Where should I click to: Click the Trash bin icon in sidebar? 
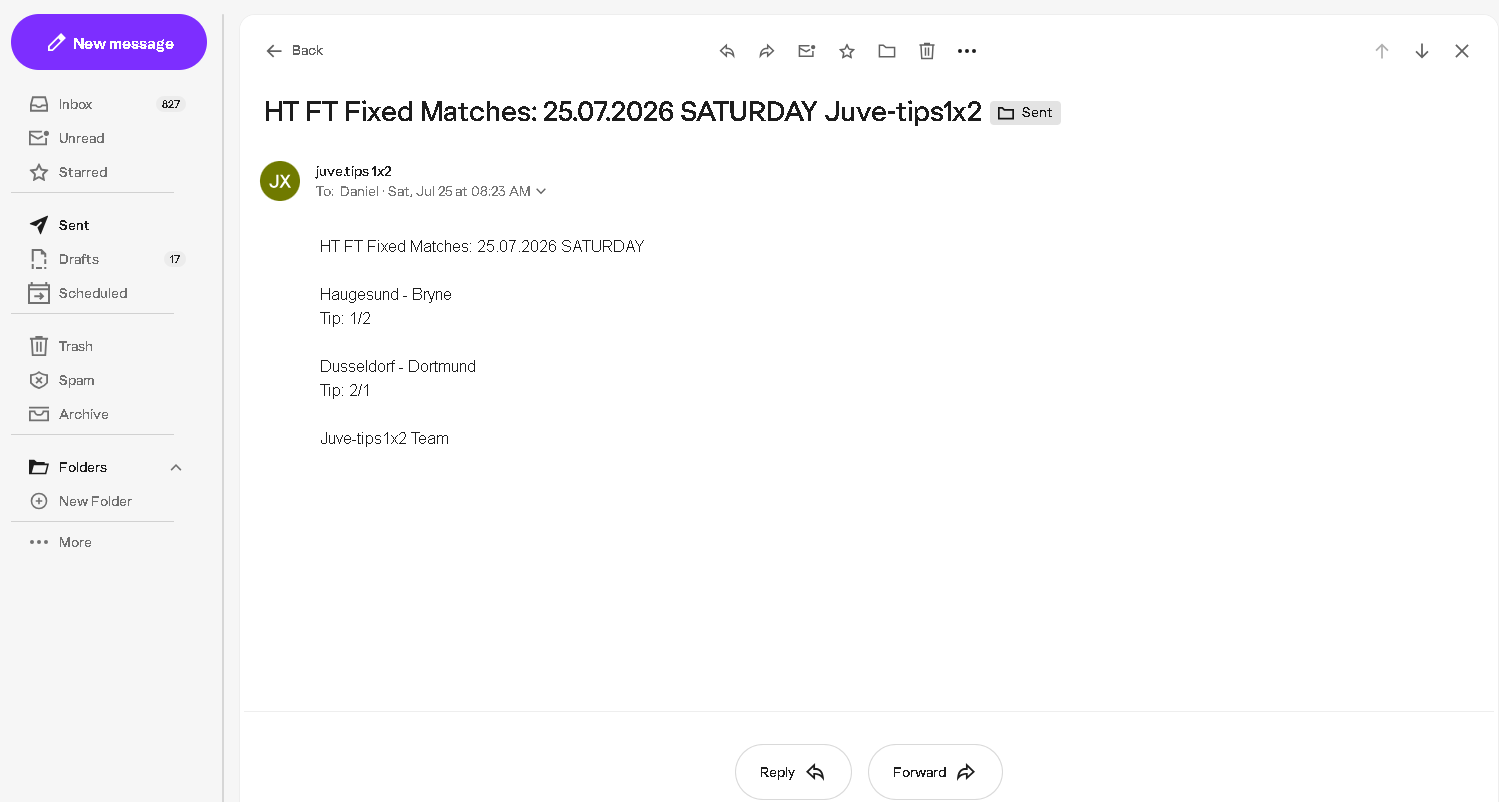pyautogui.click(x=39, y=346)
